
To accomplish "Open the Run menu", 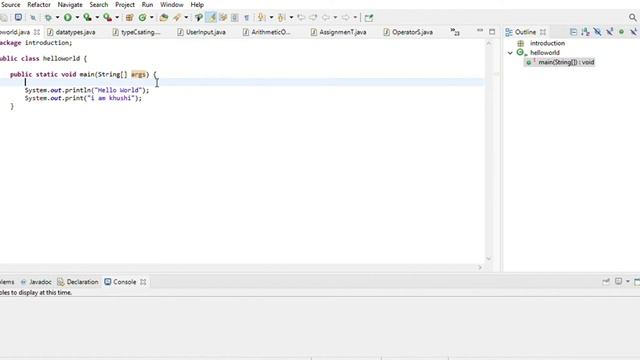I will coord(147,4).
